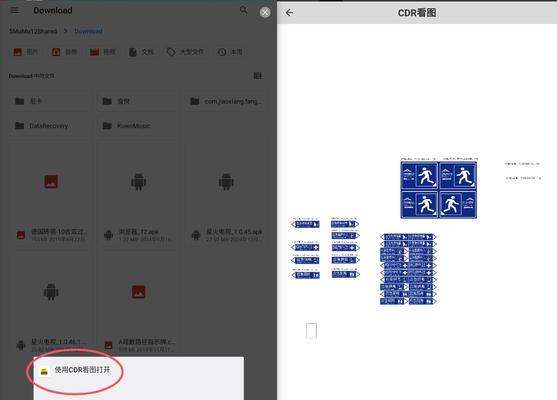This screenshot has width=557, height=400.
Task: Tap the stacked blue direction signs group in CDR view
Action: [408, 269]
